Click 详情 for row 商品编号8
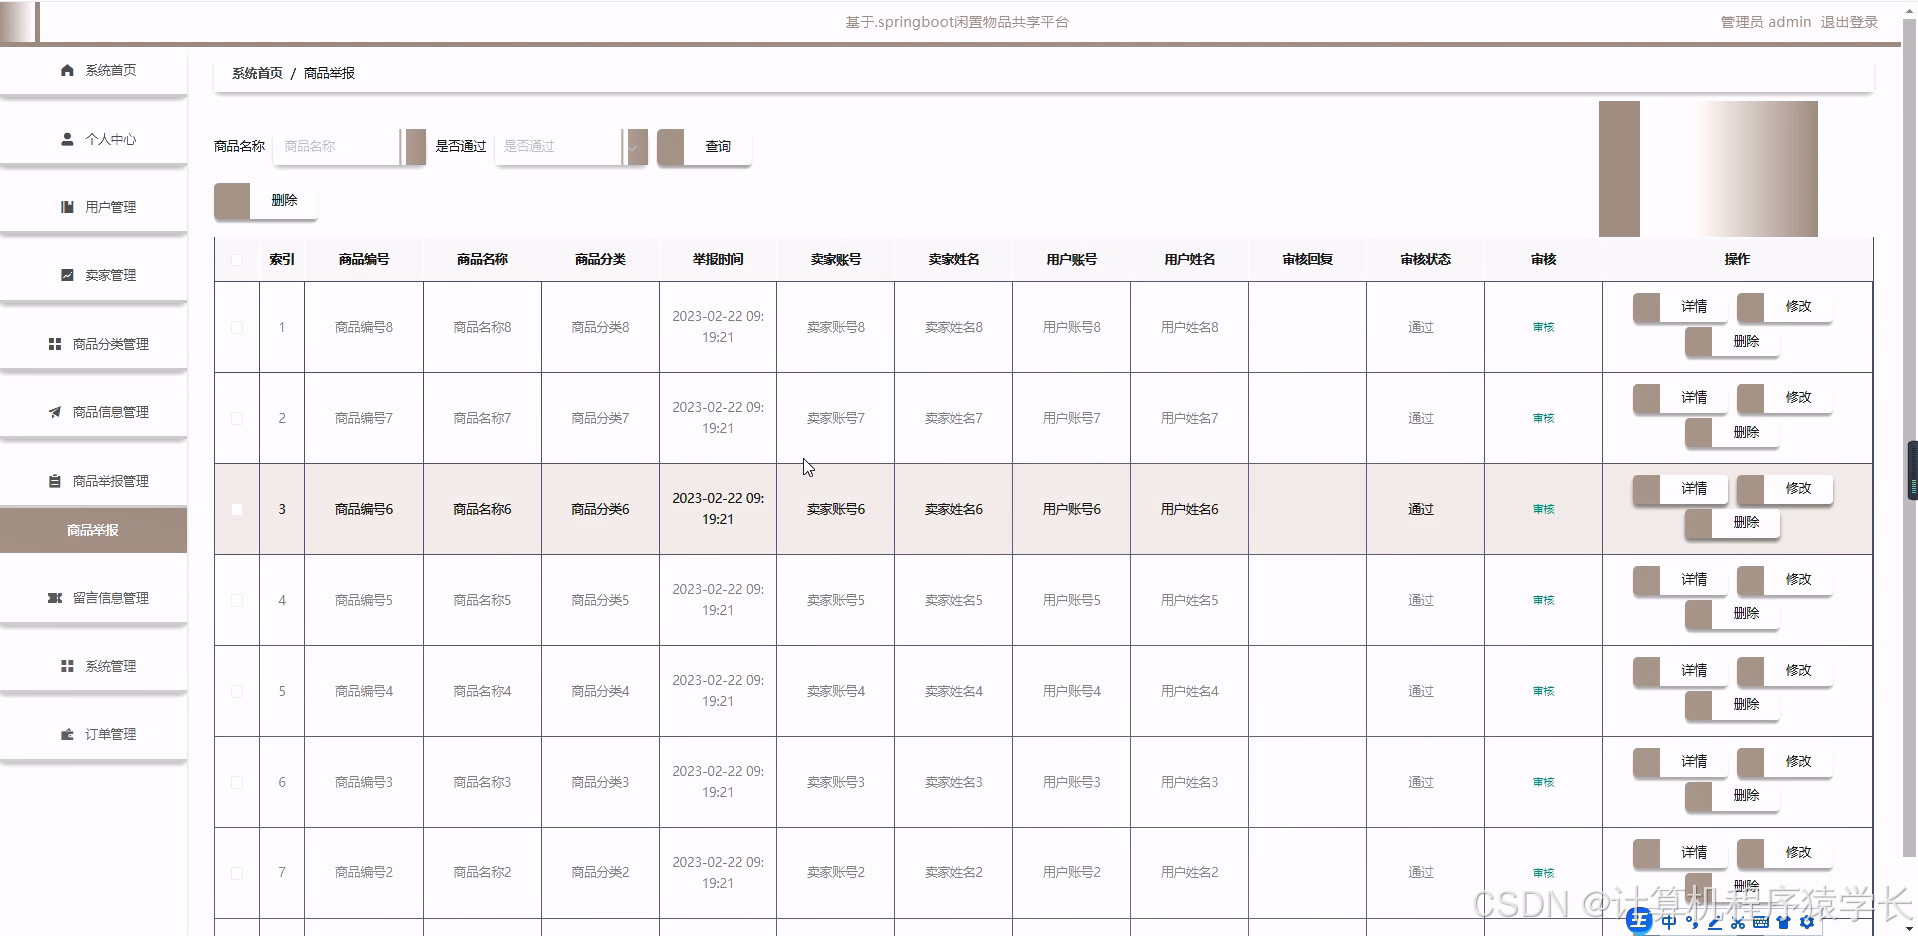The image size is (1918, 936). (1680, 307)
